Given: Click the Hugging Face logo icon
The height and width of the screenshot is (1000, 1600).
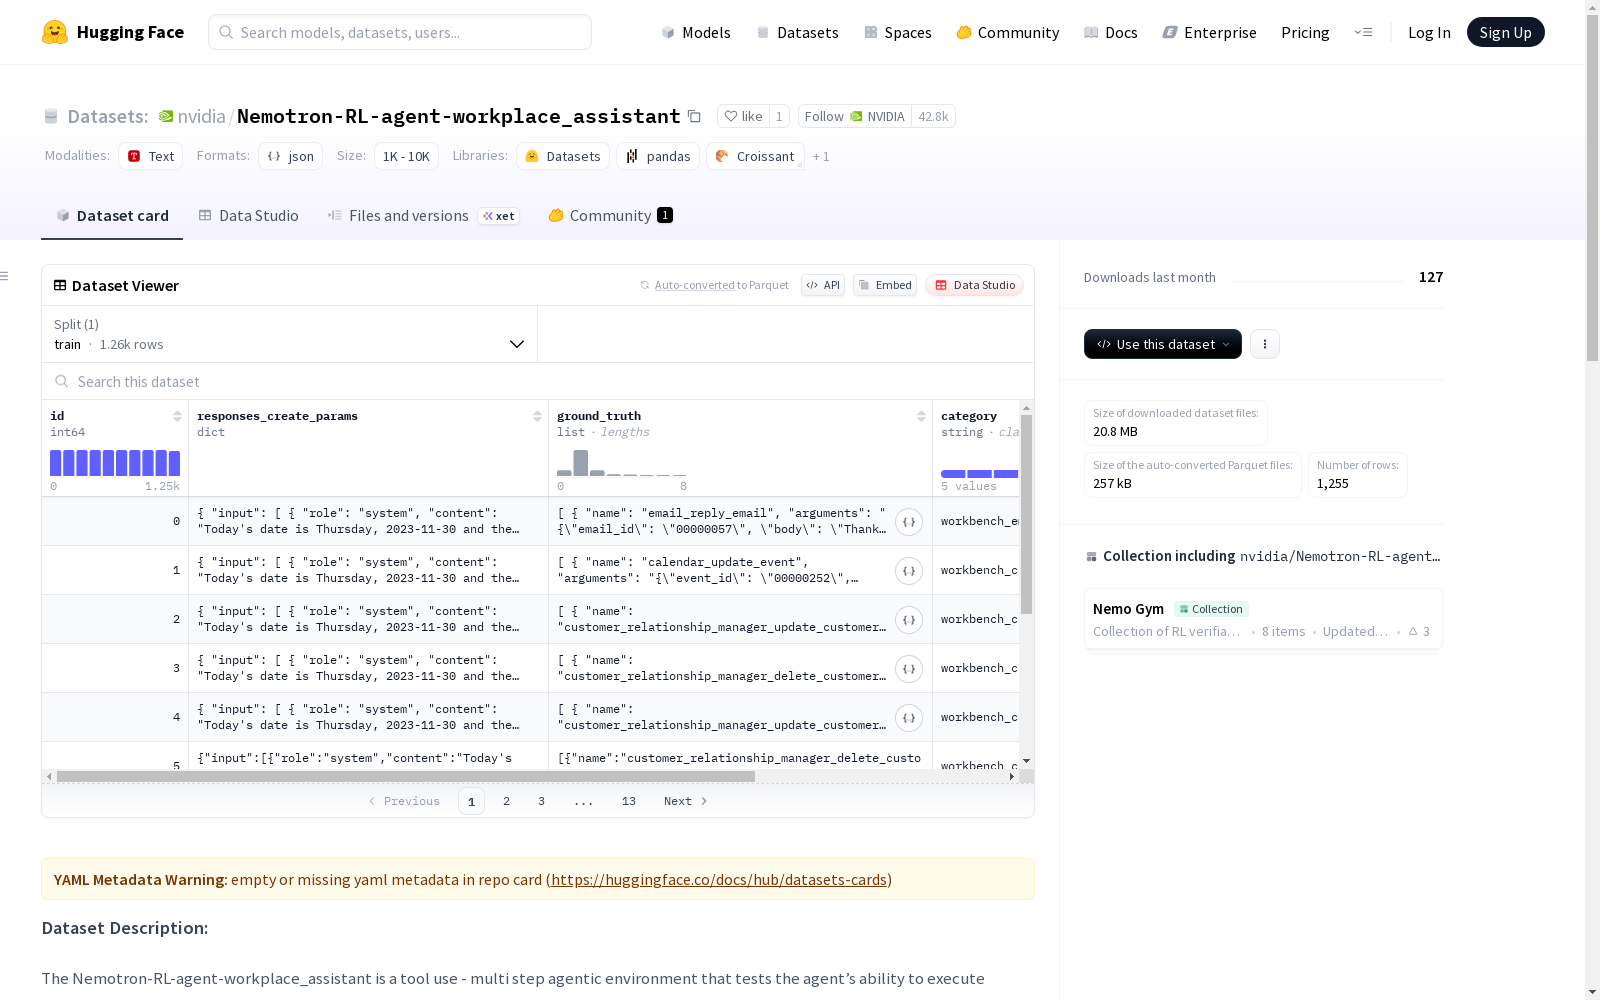Looking at the screenshot, I should (55, 32).
